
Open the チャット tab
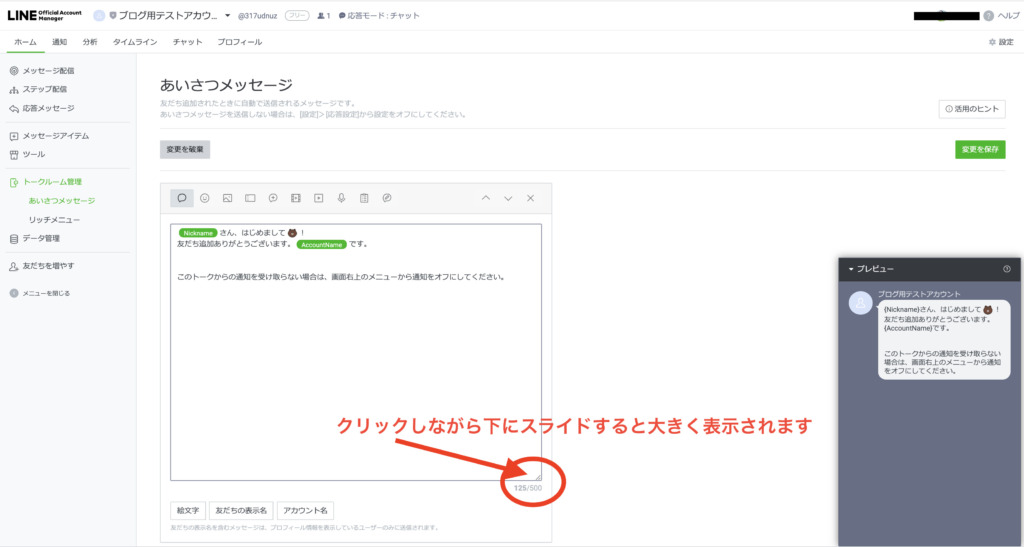coord(187,42)
